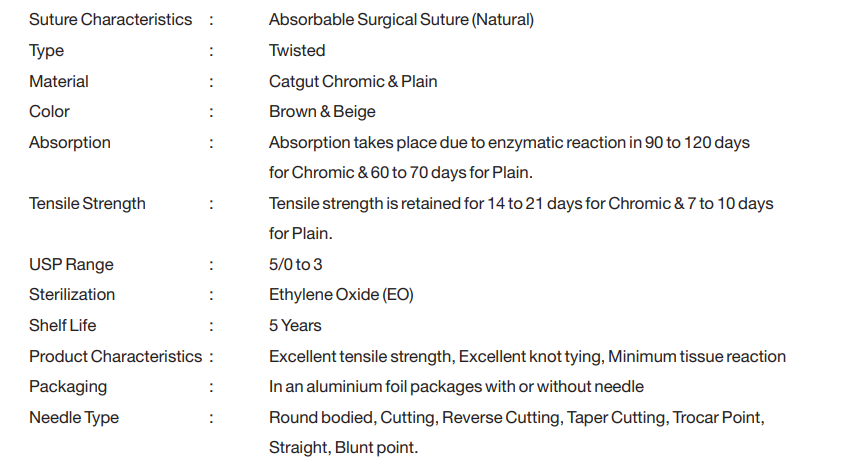The height and width of the screenshot is (468, 848).
Task: Click the 'Sterilization' label
Action: coord(72,295)
